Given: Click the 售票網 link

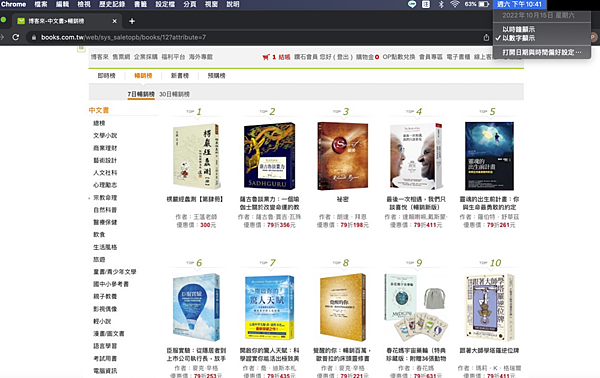Looking at the screenshot, I should (x=121, y=57).
